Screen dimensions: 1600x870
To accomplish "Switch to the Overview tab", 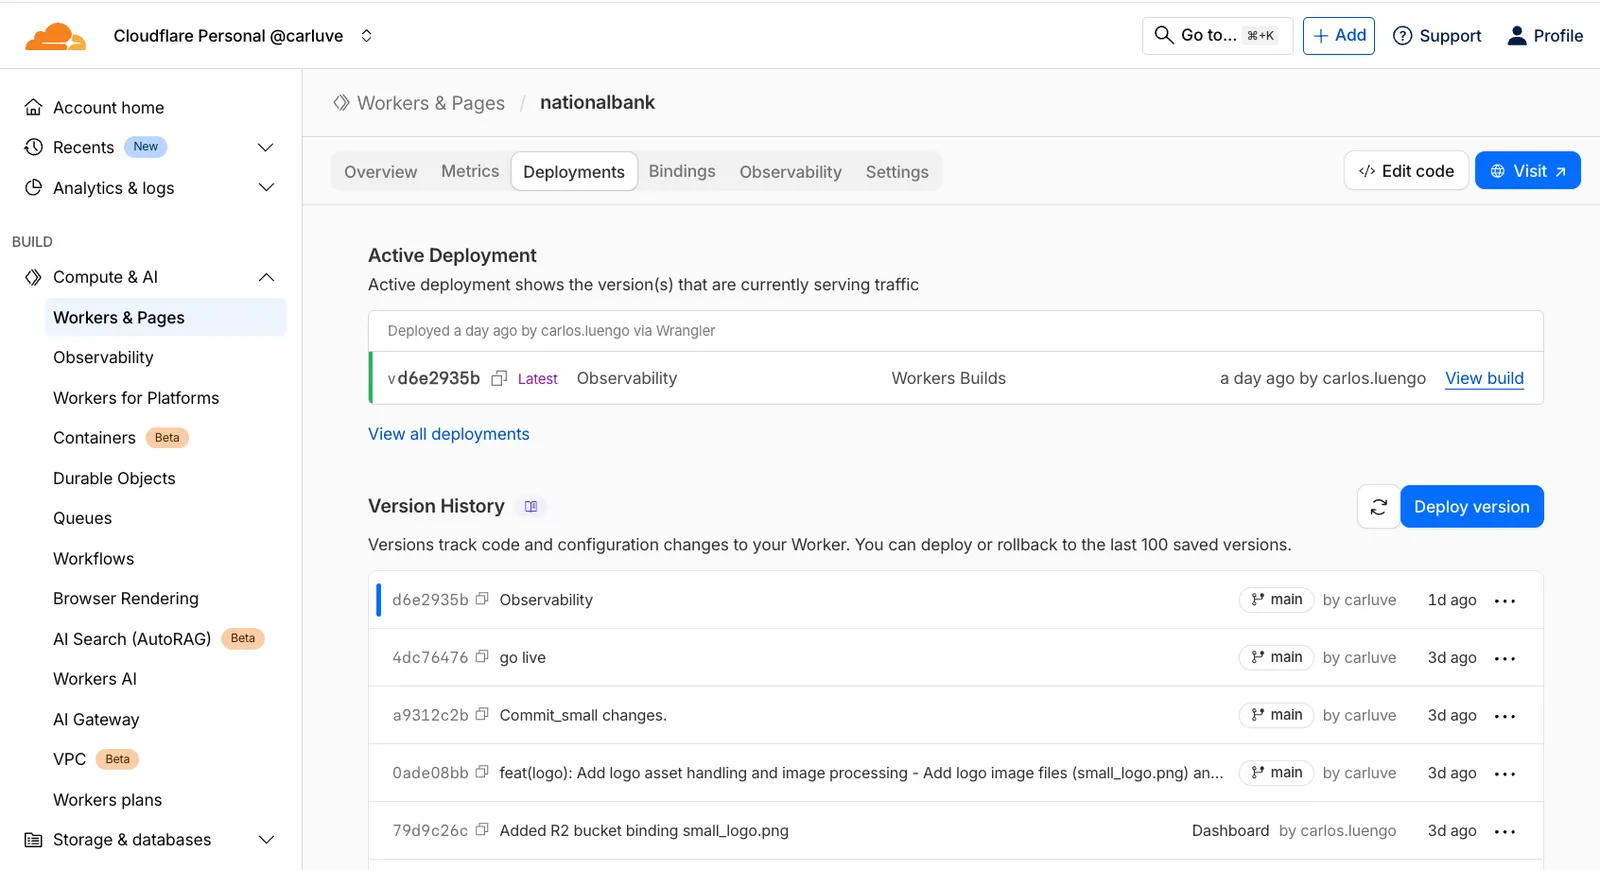I will [381, 172].
